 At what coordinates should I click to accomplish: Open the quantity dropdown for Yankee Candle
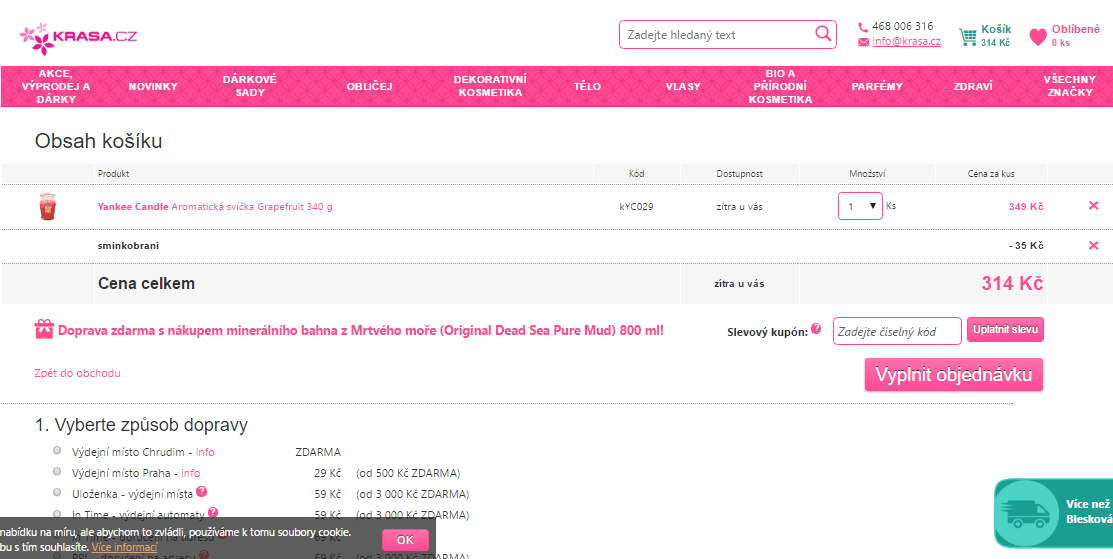860,206
